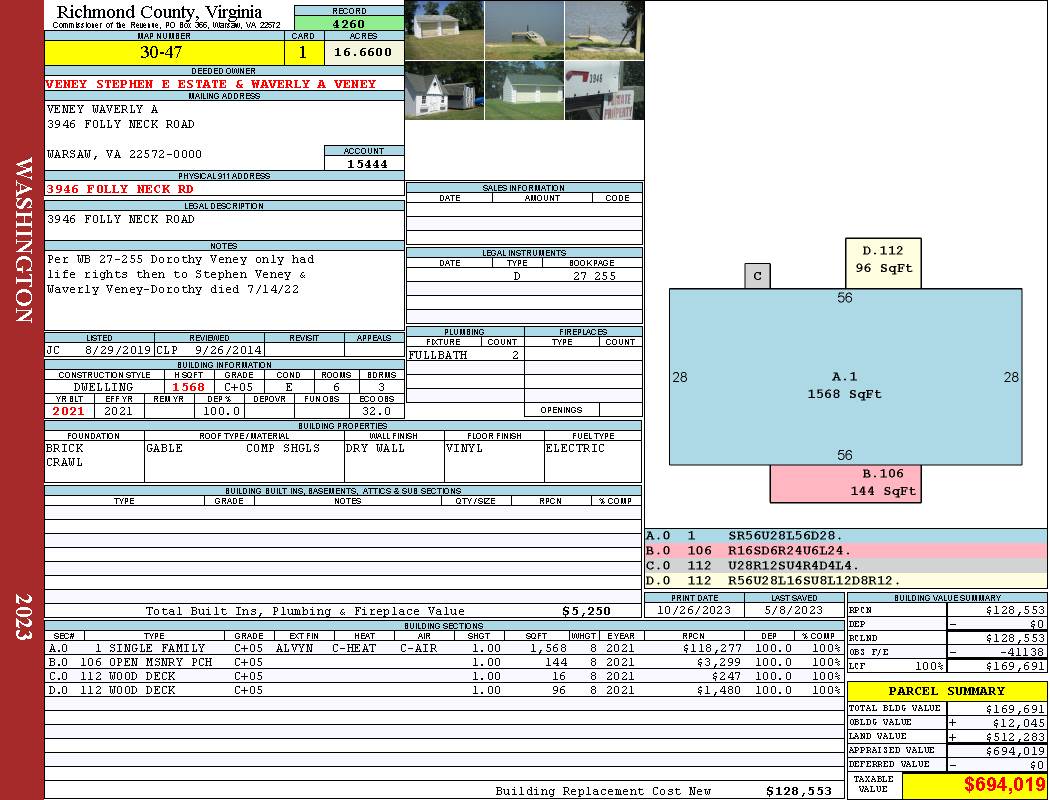Click the white shed with doghouse photo
The height and width of the screenshot is (800, 1050).
point(444,90)
